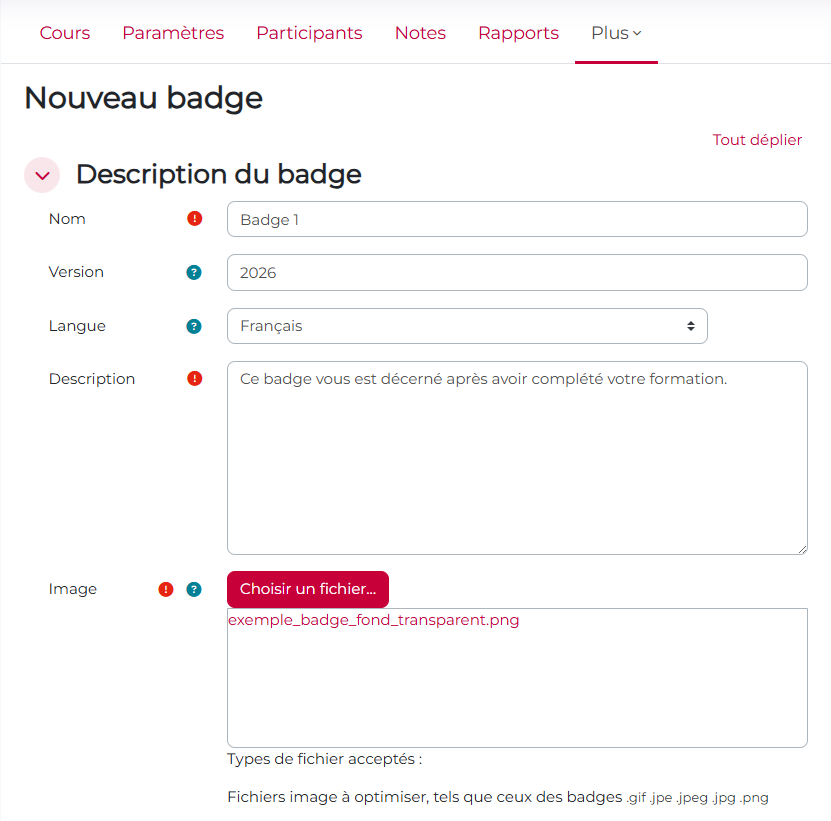This screenshot has height=821, width=831.
Task: Go to the Participants tab
Action: [x=309, y=33]
